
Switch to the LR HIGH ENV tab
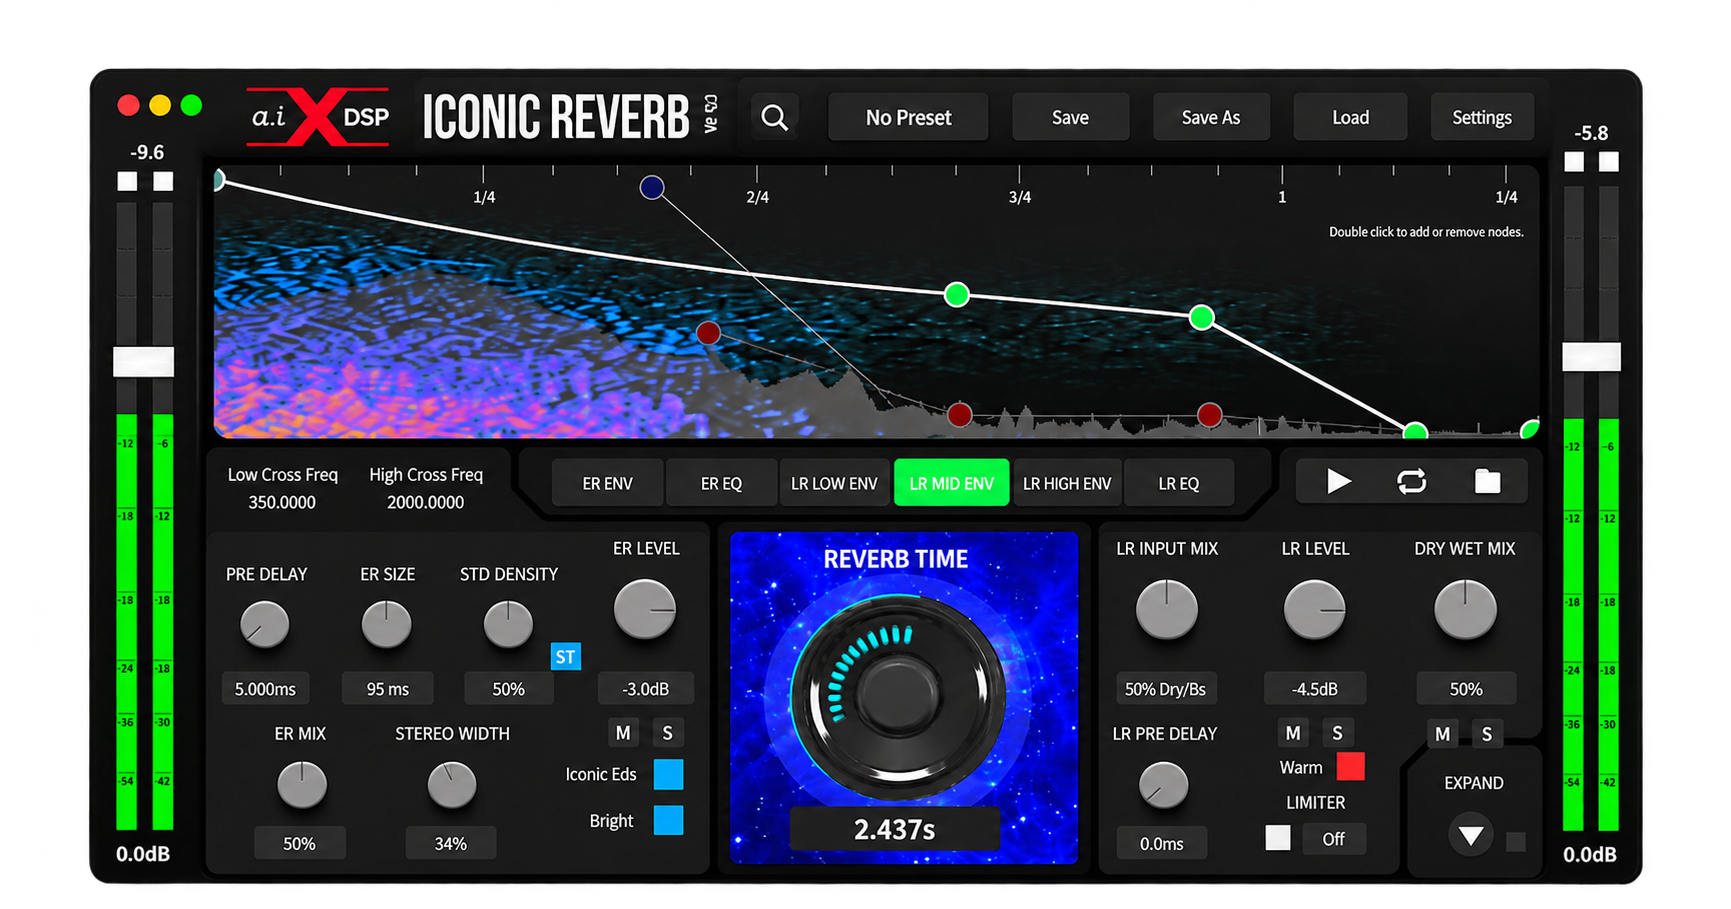[x=1067, y=483]
